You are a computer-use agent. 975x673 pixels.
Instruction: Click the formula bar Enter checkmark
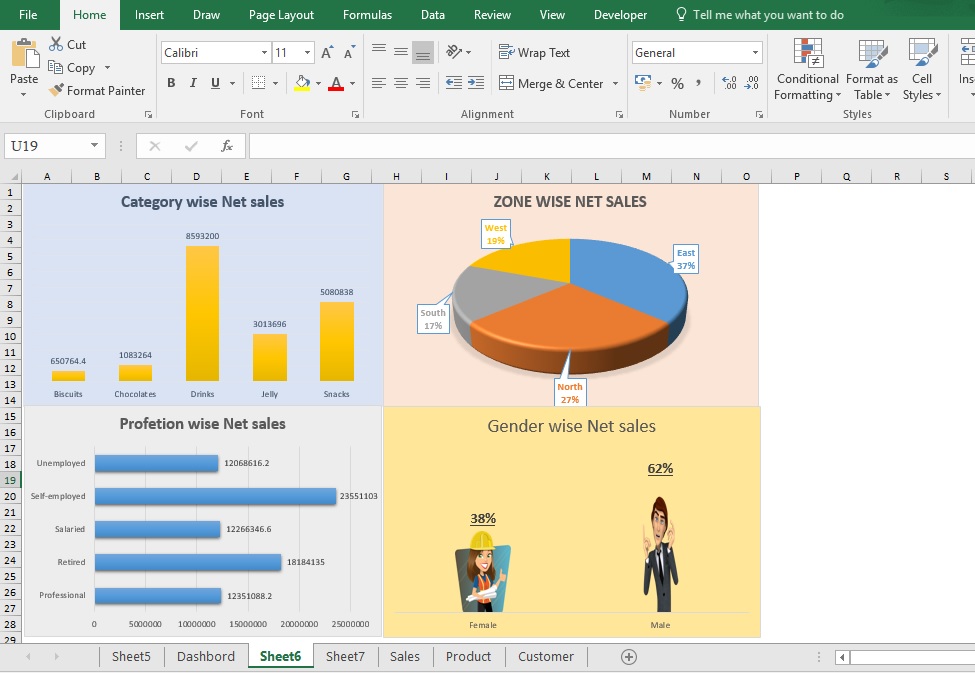191,146
